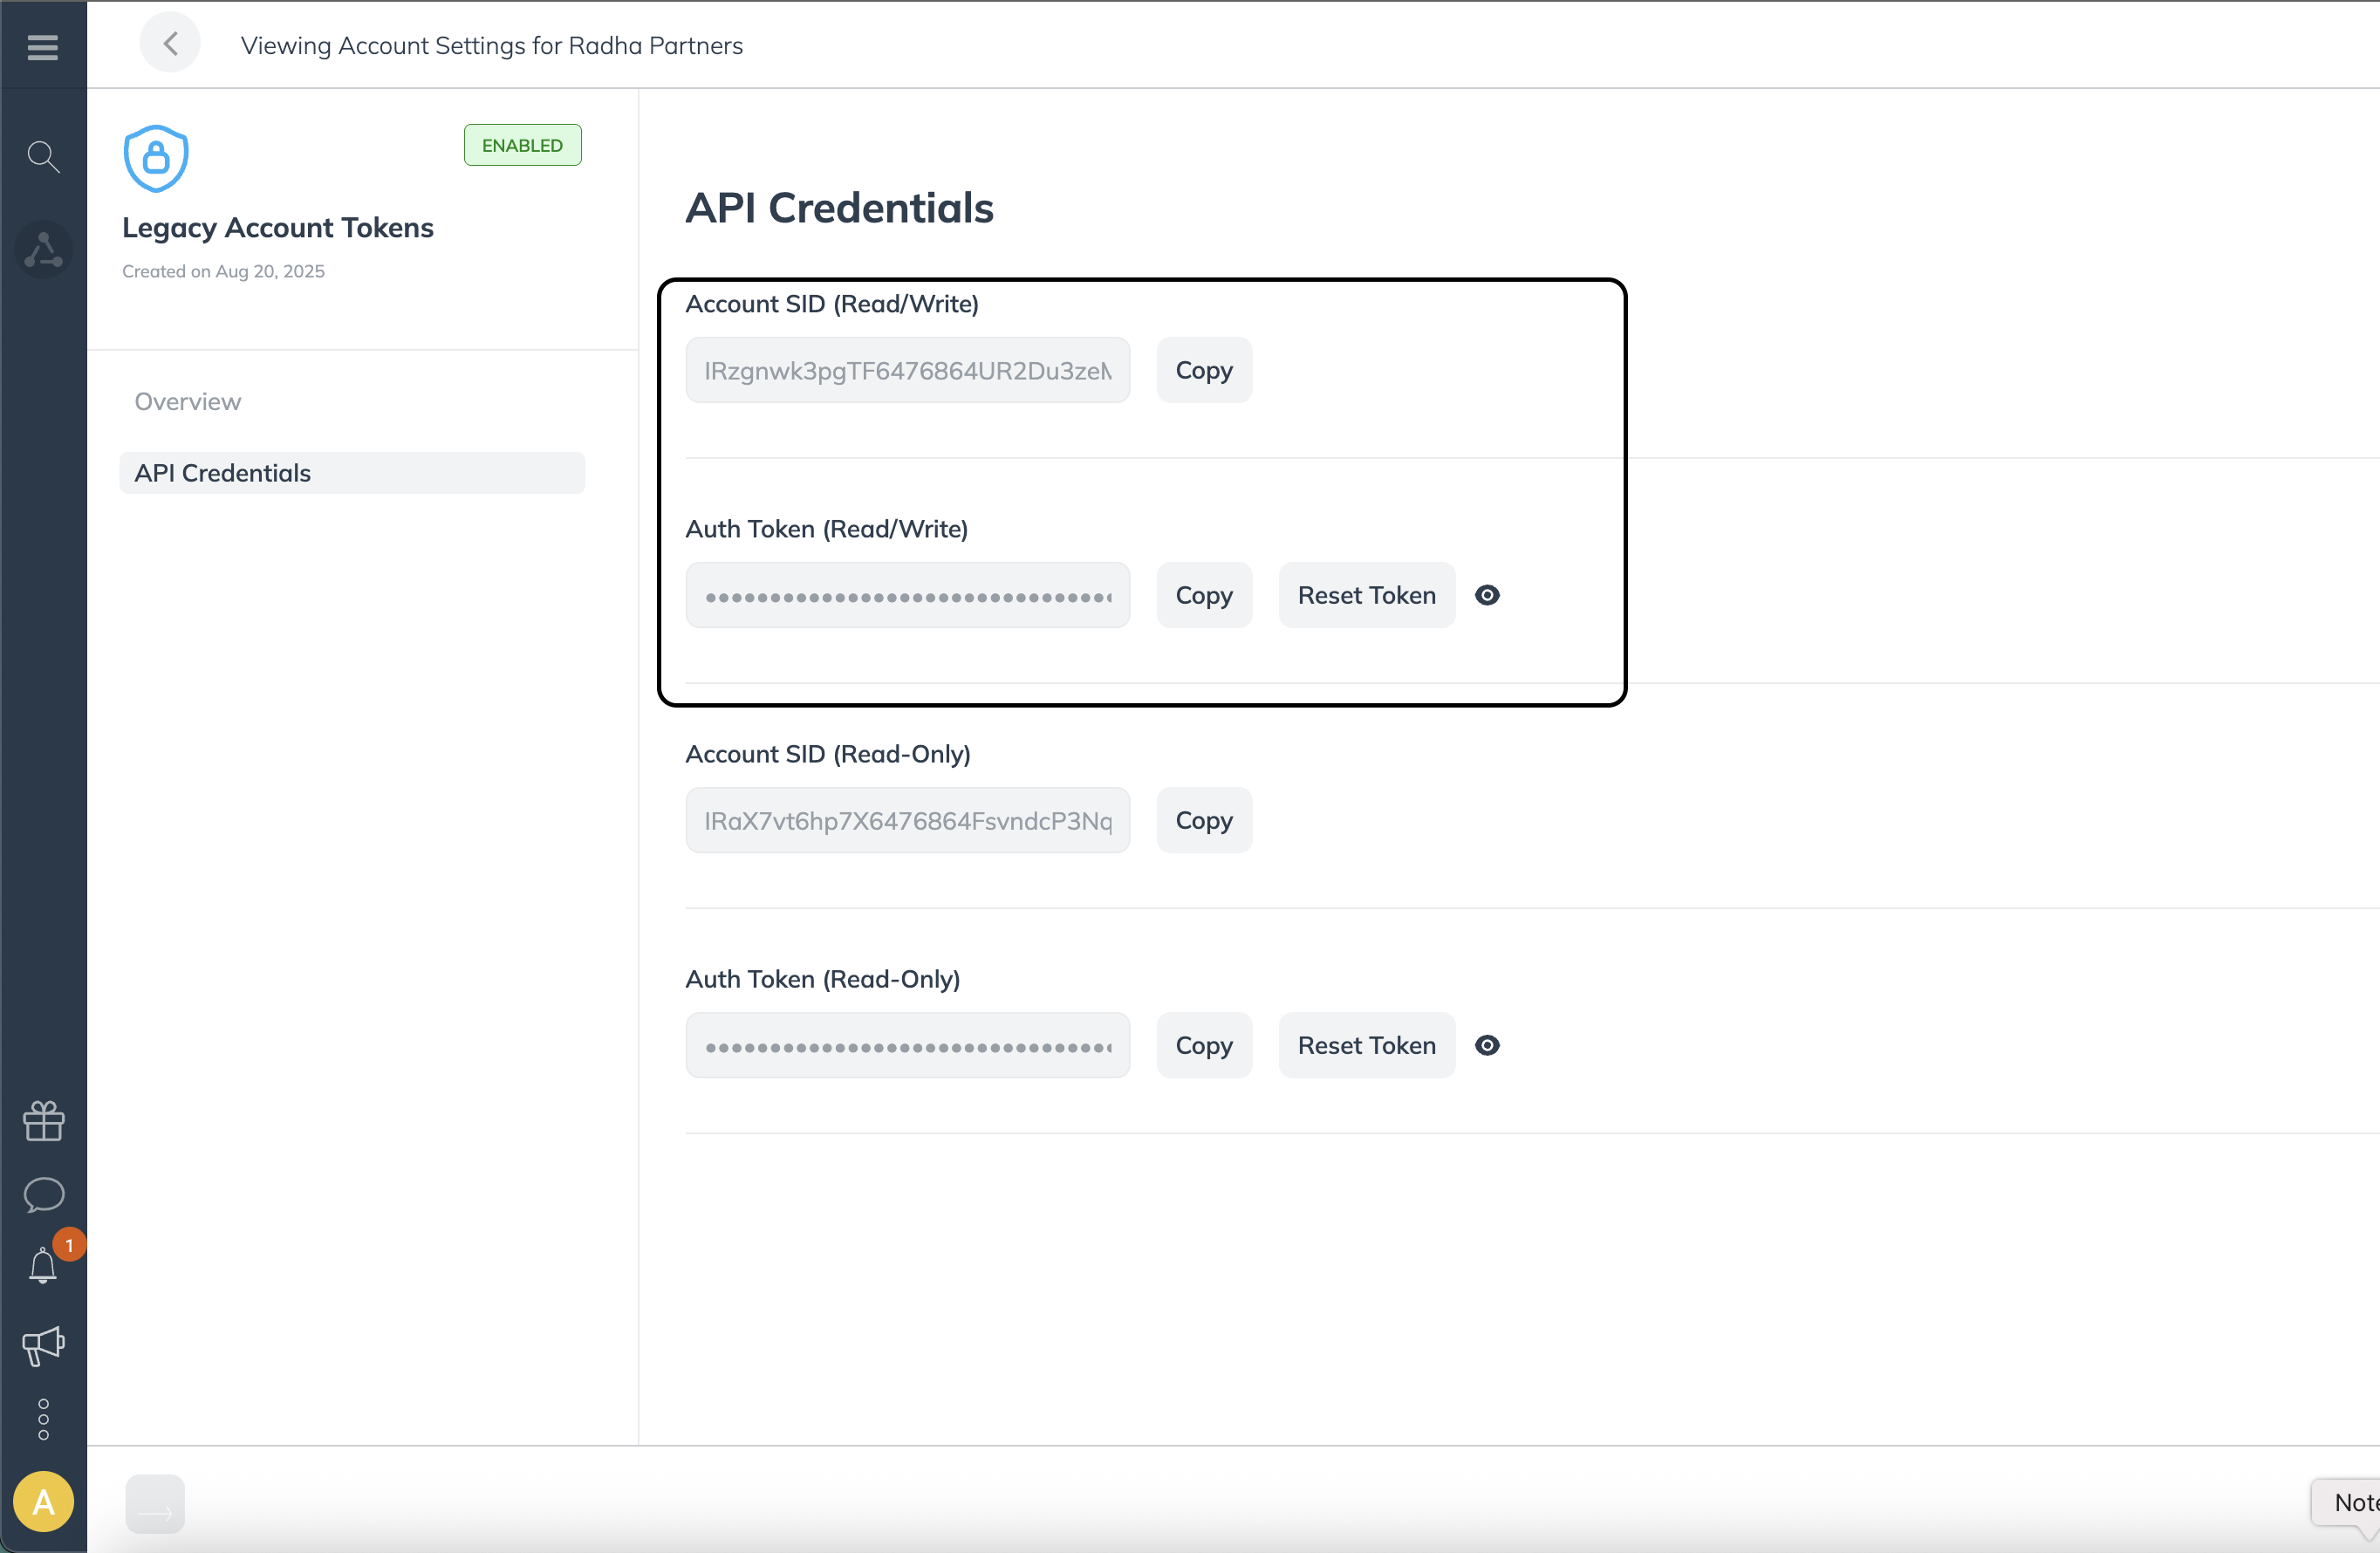This screenshot has height=1553, width=2380.
Task: Open the chat bubble icon
Action: click(x=43, y=1194)
